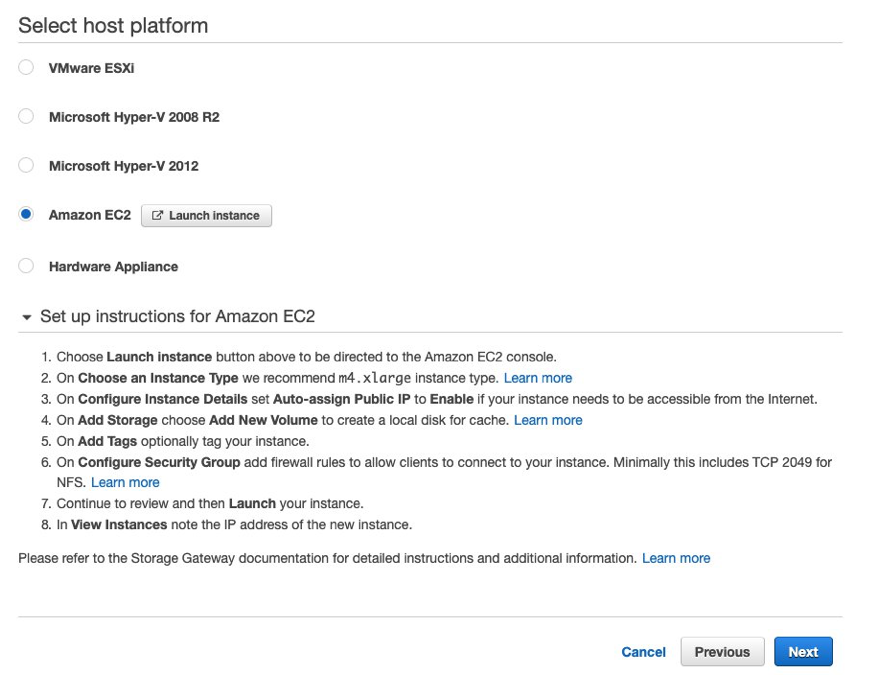877x697 pixels.
Task: Click the Amazon EC2 label text
Action: [89, 216]
